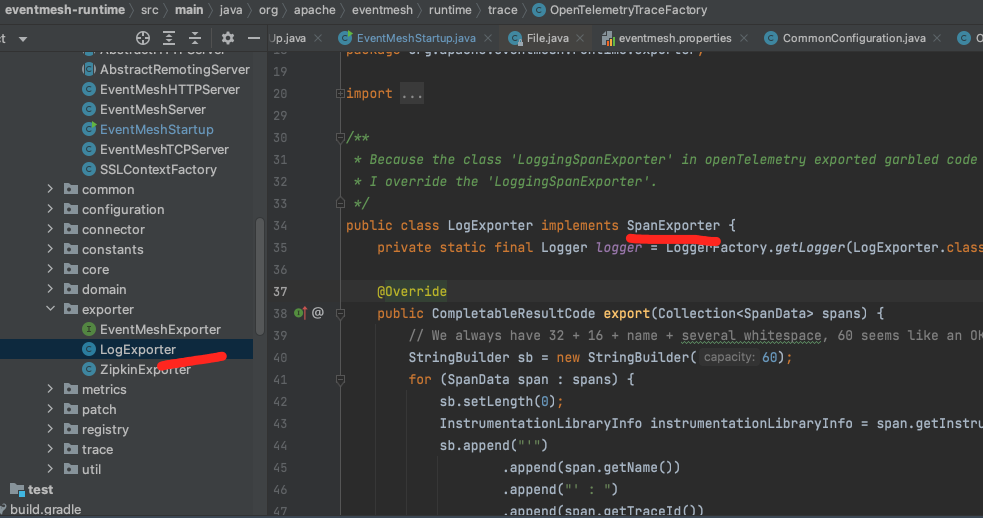The height and width of the screenshot is (518, 983).
Task: Expand the connector package folder
Action: click(x=50, y=229)
